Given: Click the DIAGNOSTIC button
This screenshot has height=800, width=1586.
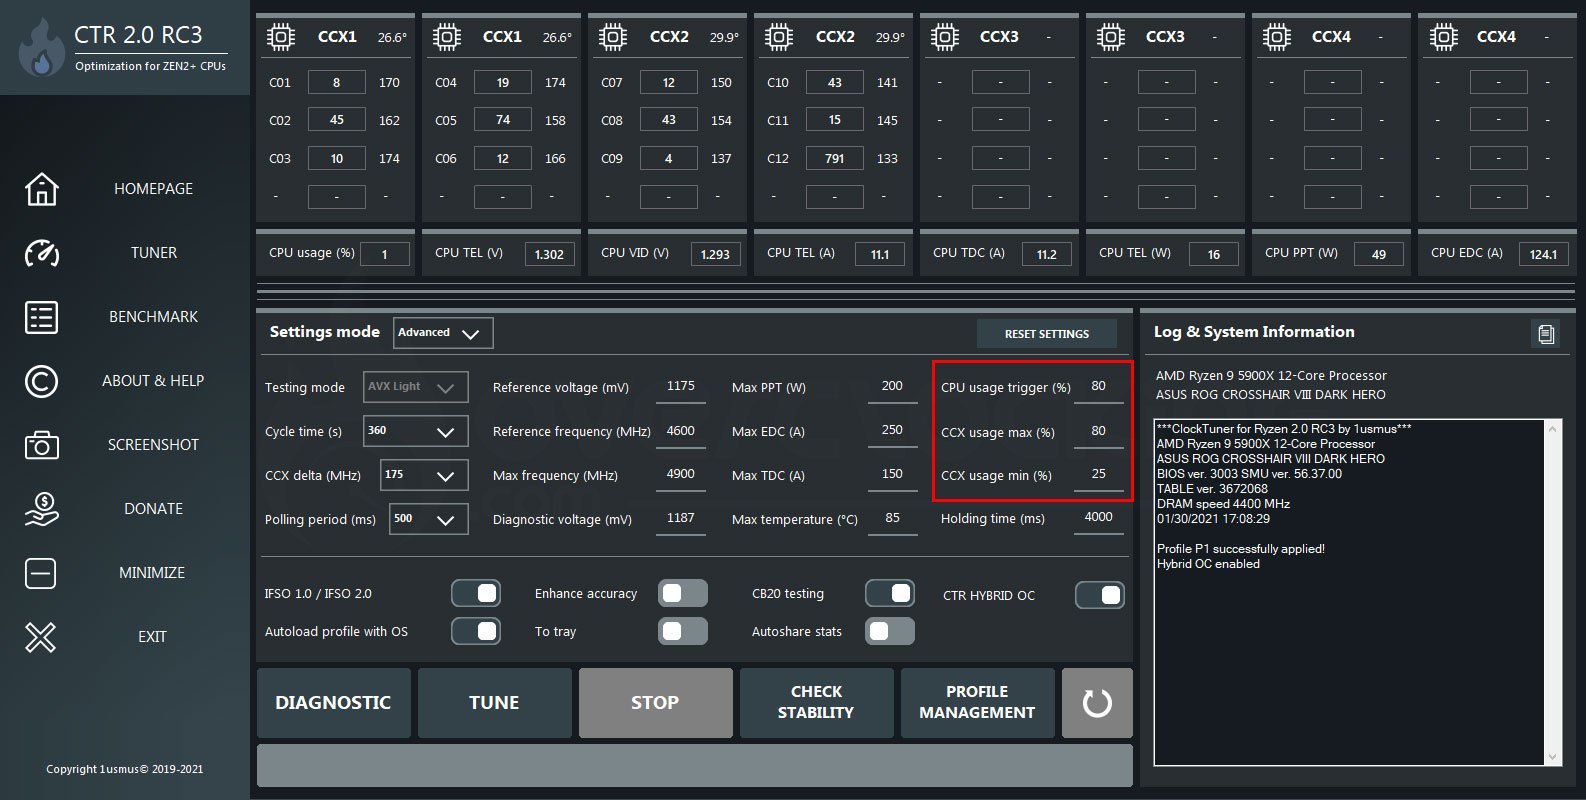Looking at the screenshot, I should click(333, 703).
